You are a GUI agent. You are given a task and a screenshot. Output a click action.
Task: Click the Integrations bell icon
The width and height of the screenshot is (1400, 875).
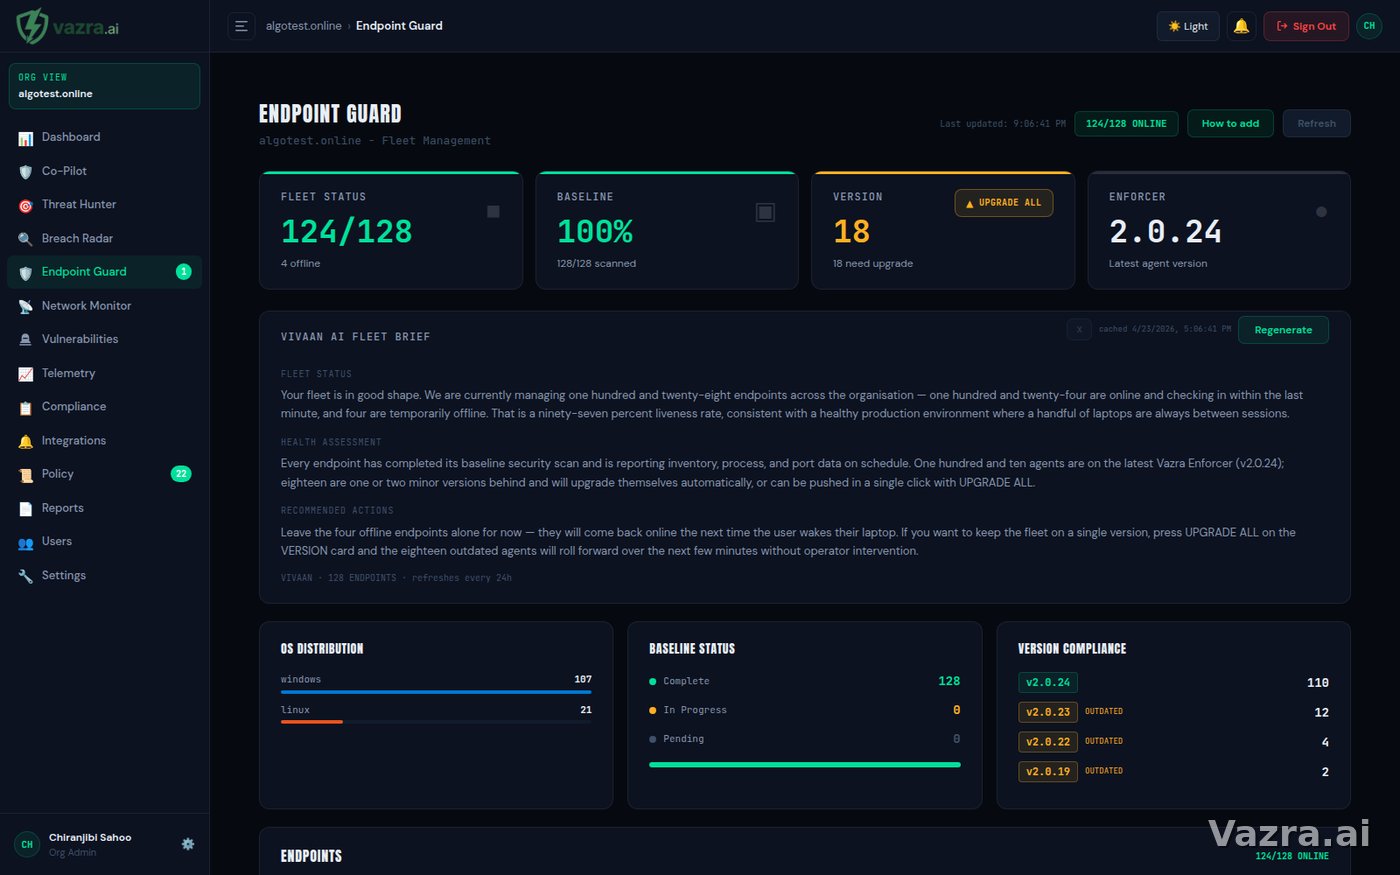click(x=26, y=441)
